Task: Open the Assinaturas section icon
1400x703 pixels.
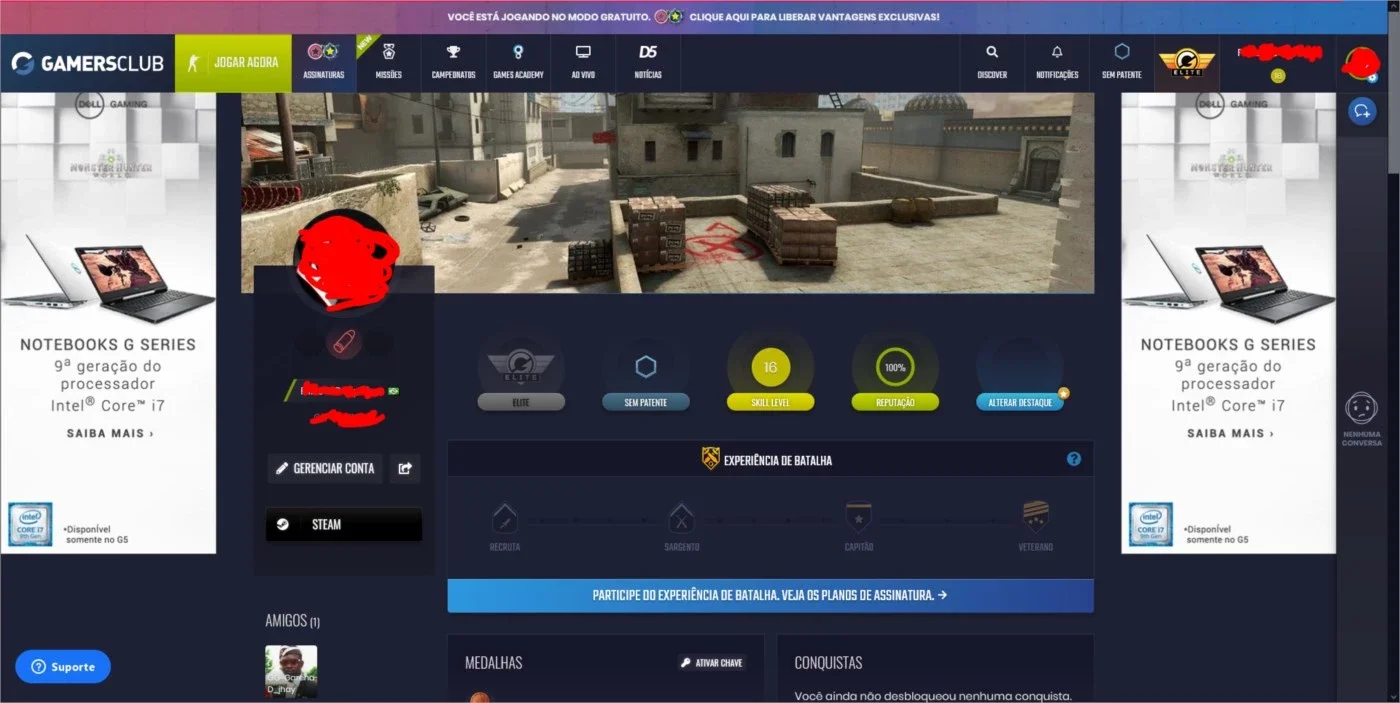Action: [323, 51]
